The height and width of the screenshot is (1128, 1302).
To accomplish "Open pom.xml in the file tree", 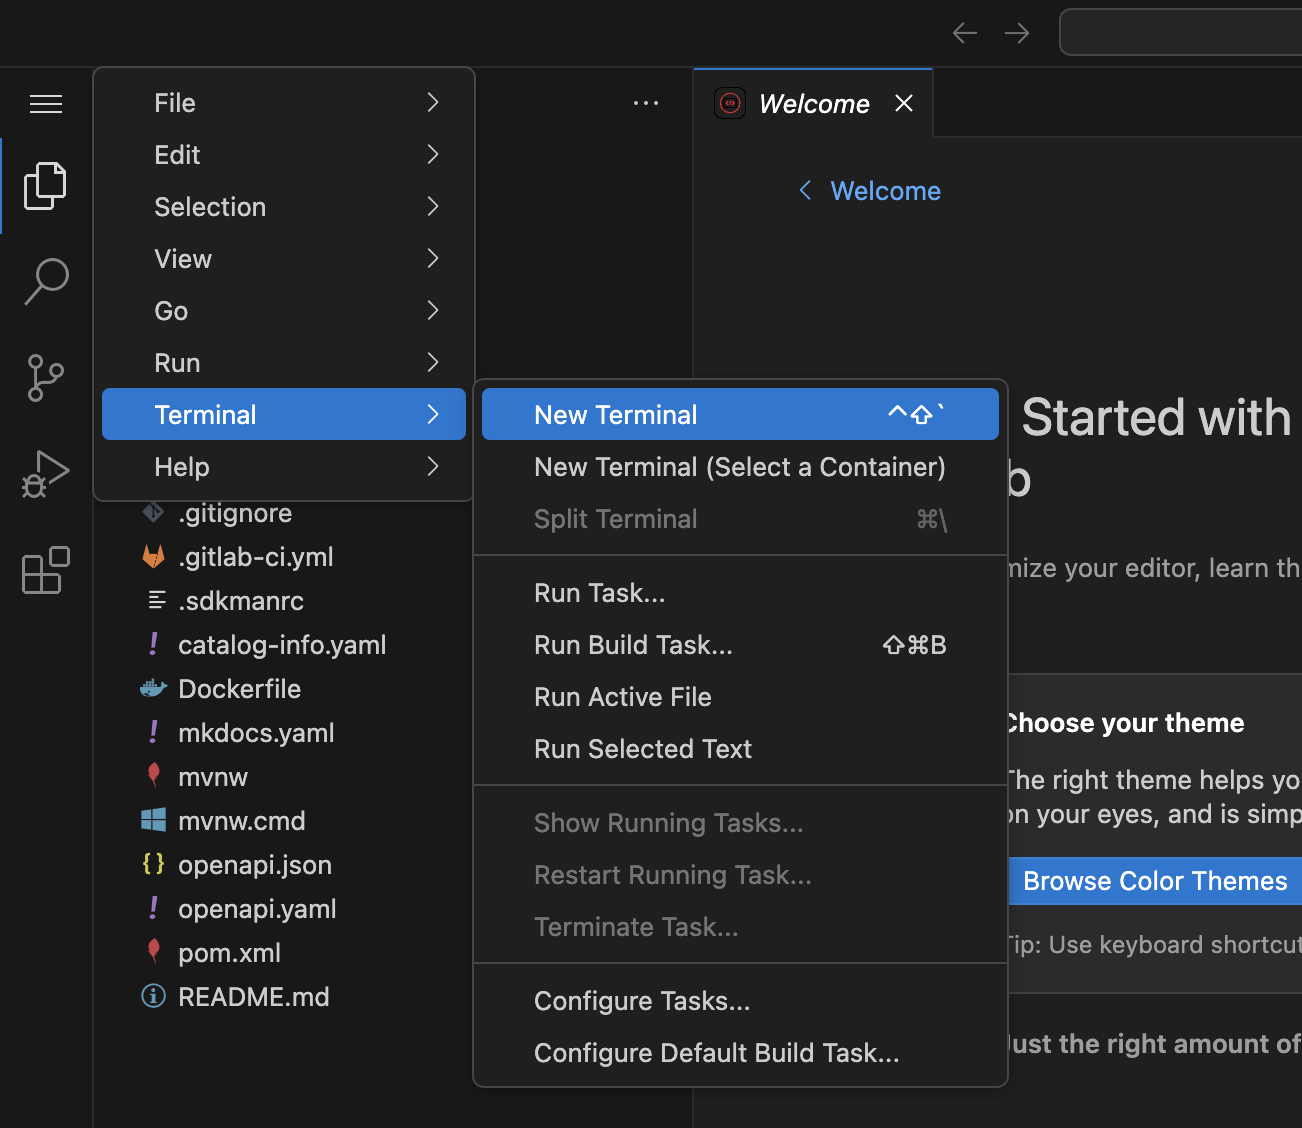I will tap(229, 953).
